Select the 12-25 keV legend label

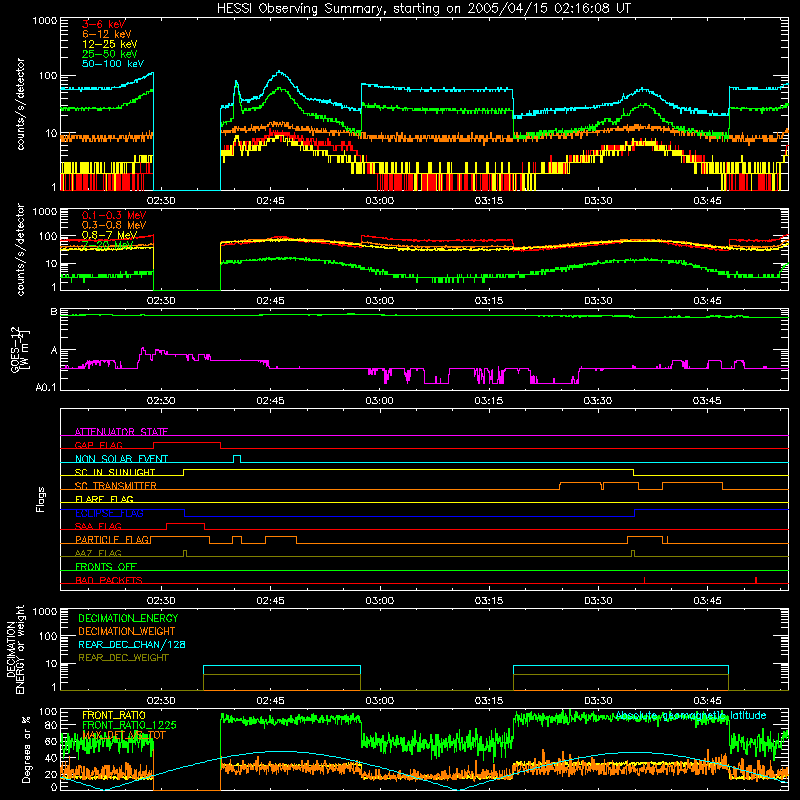coord(110,44)
